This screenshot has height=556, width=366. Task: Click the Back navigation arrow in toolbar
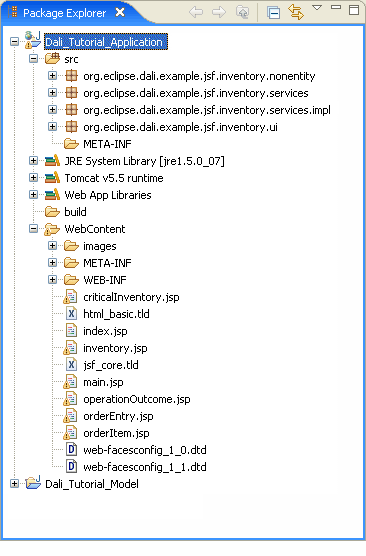click(196, 12)
